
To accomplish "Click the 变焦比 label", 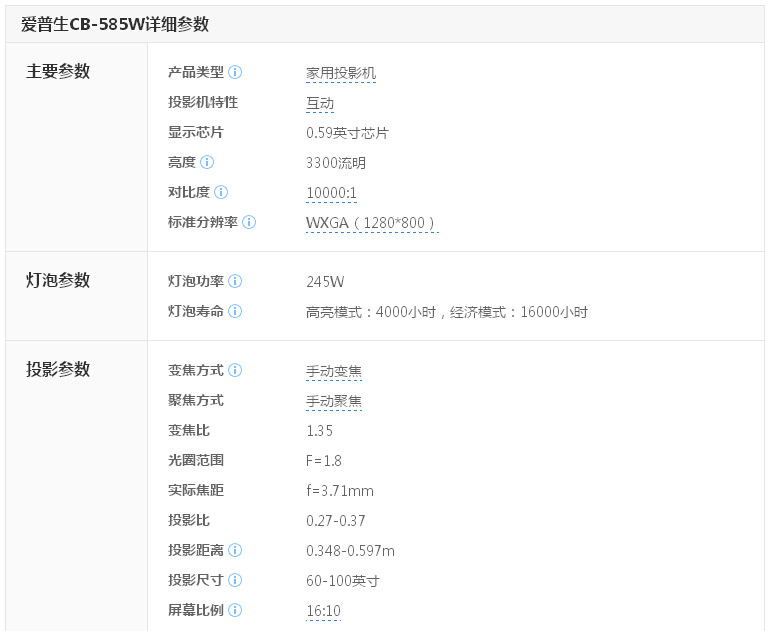I will [189, 430].
